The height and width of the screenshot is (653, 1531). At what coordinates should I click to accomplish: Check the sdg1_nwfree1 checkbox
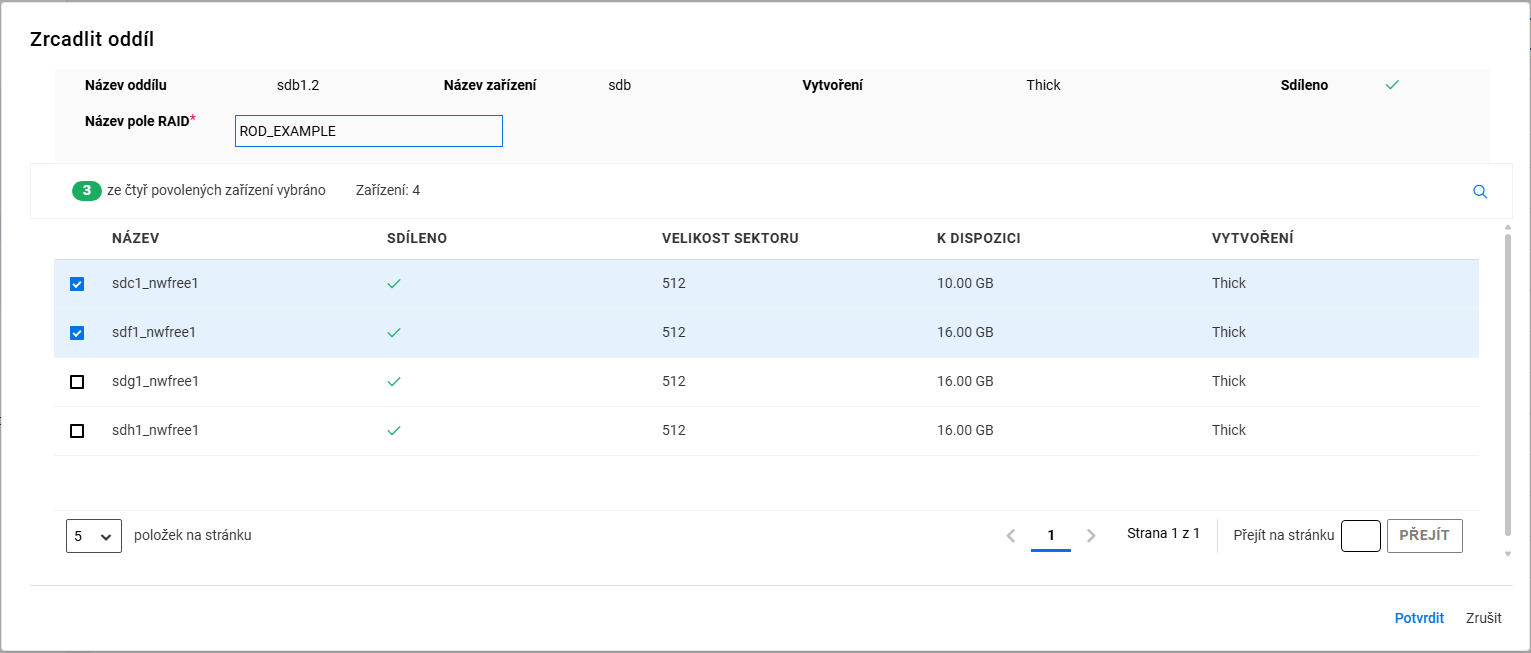pyautogui.click(x=77, y=382)
